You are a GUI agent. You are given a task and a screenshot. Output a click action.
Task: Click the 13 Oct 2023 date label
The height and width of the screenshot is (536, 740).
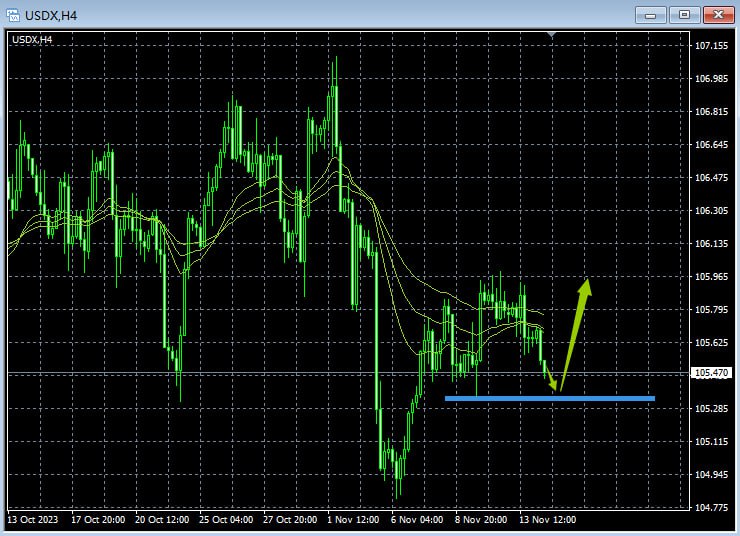[x=35, y=520]
